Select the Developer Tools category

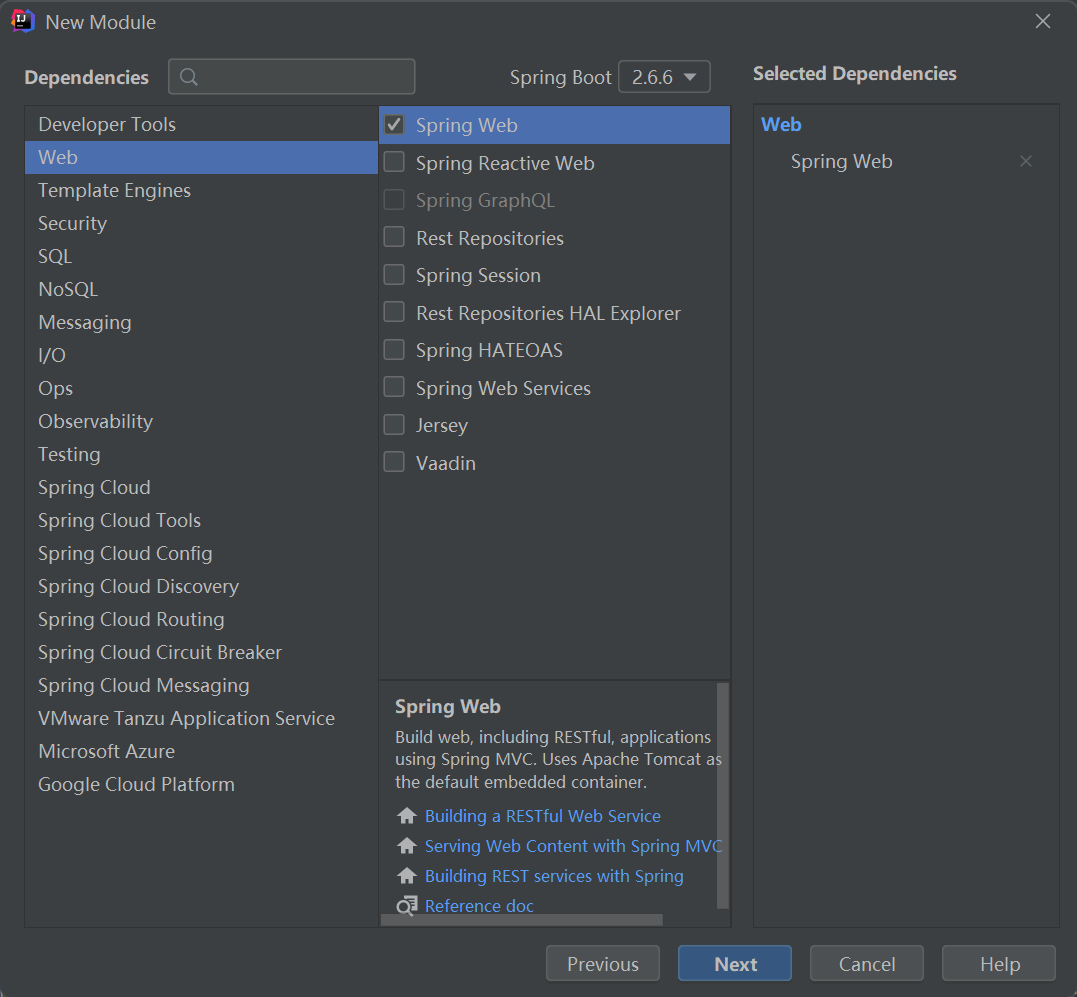point(201,124)
